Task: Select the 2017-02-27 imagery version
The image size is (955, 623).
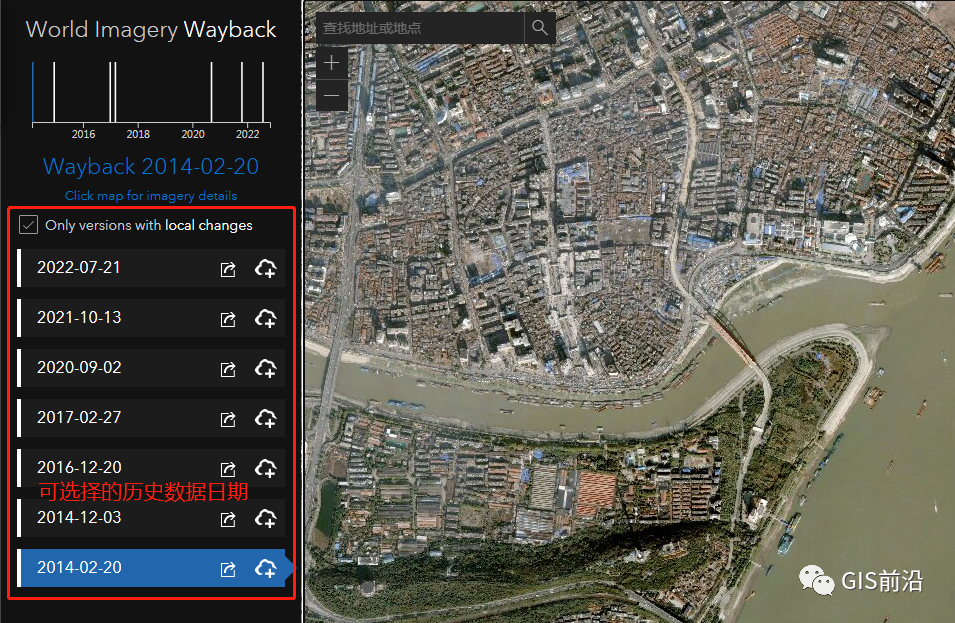Action: pyautogui.click(x=151, y=418)
